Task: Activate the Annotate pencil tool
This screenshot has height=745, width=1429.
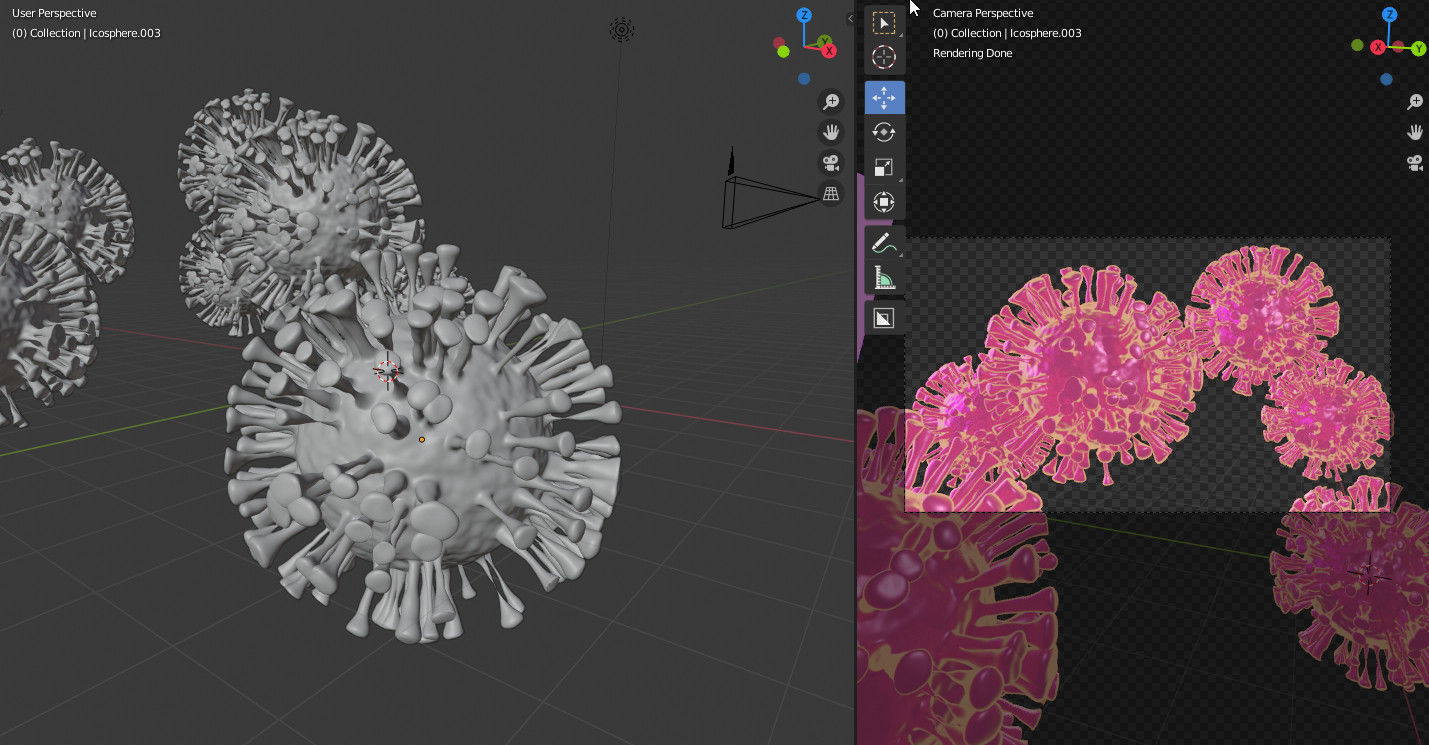Action: 884,243
